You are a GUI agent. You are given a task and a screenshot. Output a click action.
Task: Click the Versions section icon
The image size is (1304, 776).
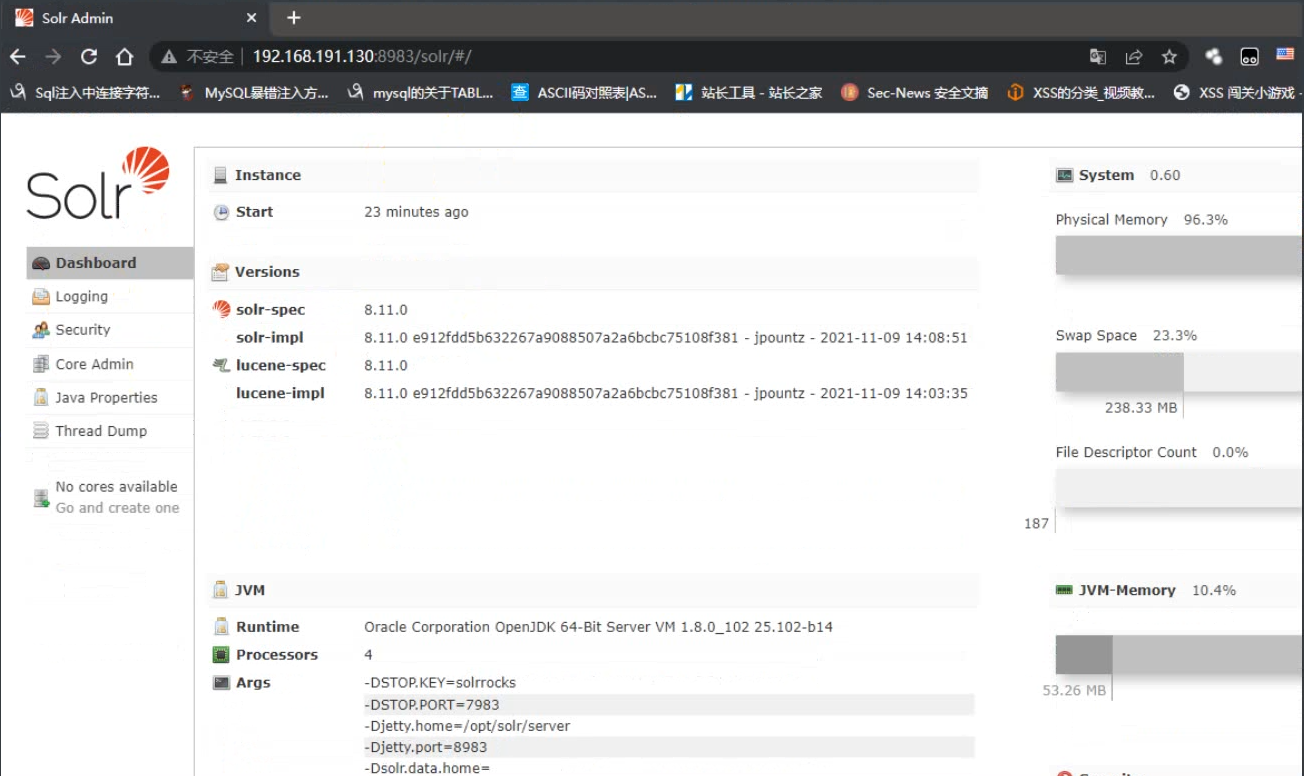pyautogui.click(x=220, y=272)
